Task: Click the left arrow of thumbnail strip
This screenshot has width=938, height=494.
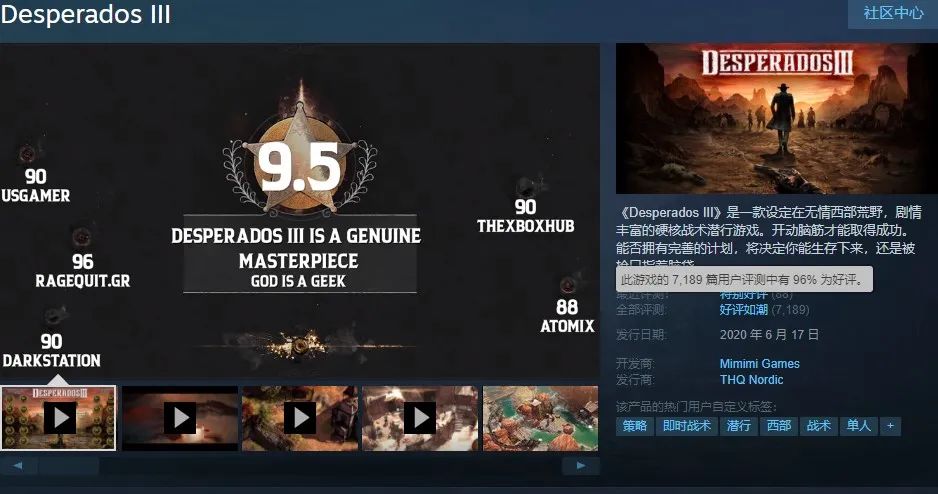Action: pos(18,465)
